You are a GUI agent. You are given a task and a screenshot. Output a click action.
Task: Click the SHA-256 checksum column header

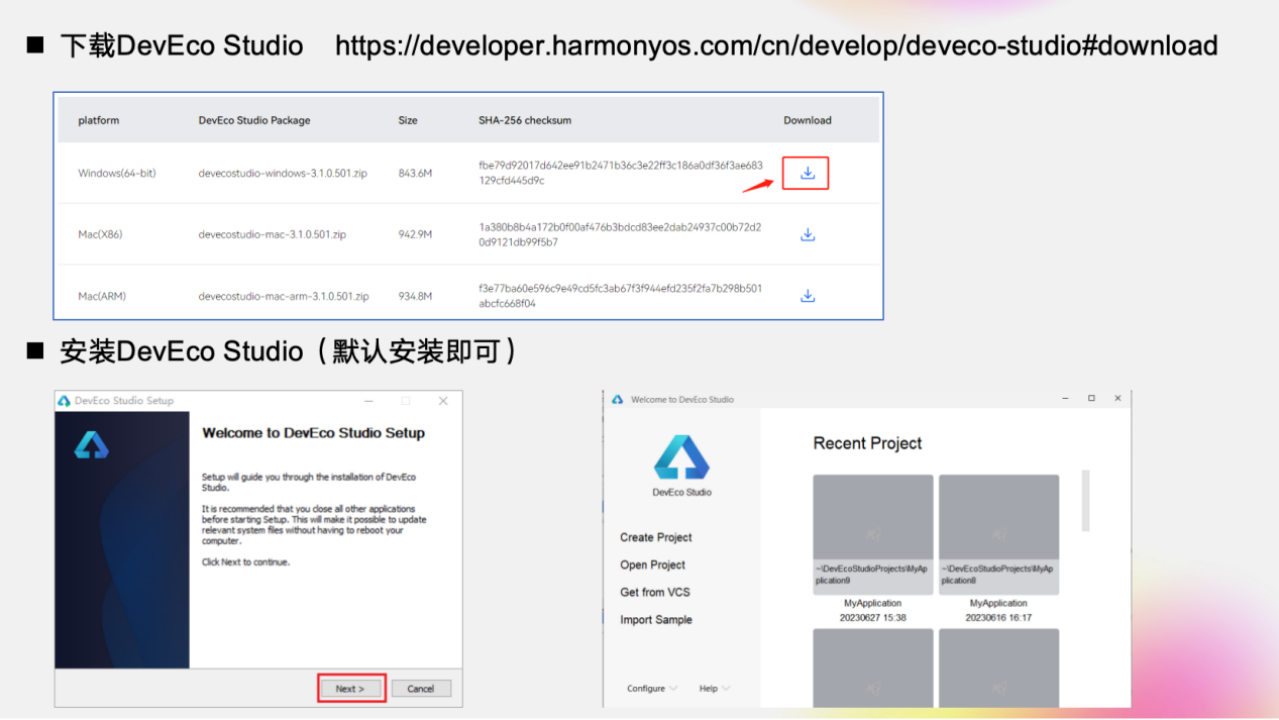coord(525,120)
